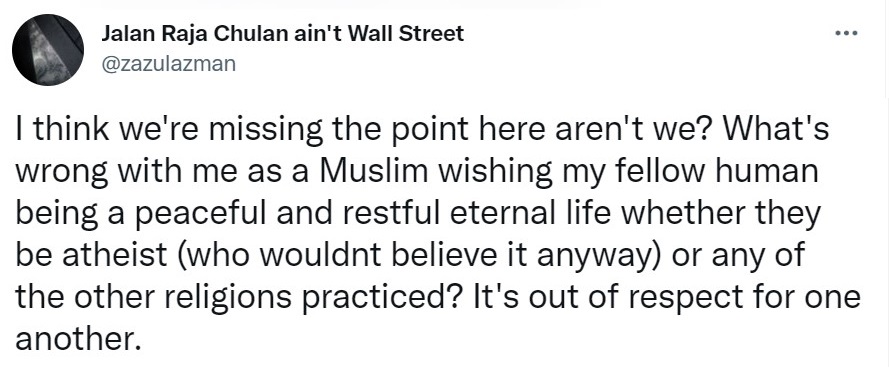889x371 pixels.
Task: Click the round profile avatar picture
Action: click(48, 50)
